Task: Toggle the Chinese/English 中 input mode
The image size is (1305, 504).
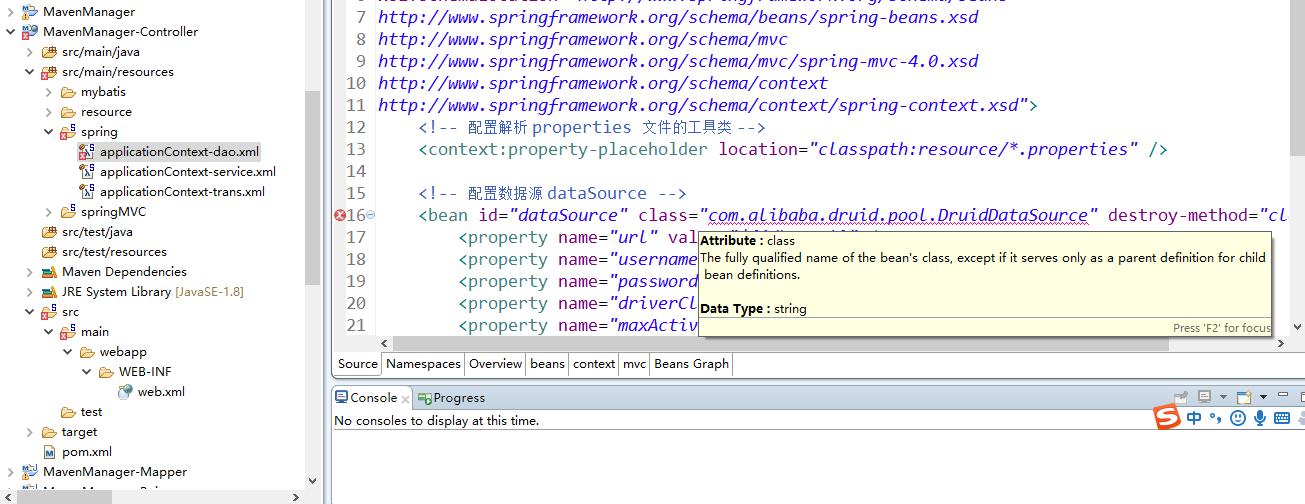Action: [x=1194, y=418]
